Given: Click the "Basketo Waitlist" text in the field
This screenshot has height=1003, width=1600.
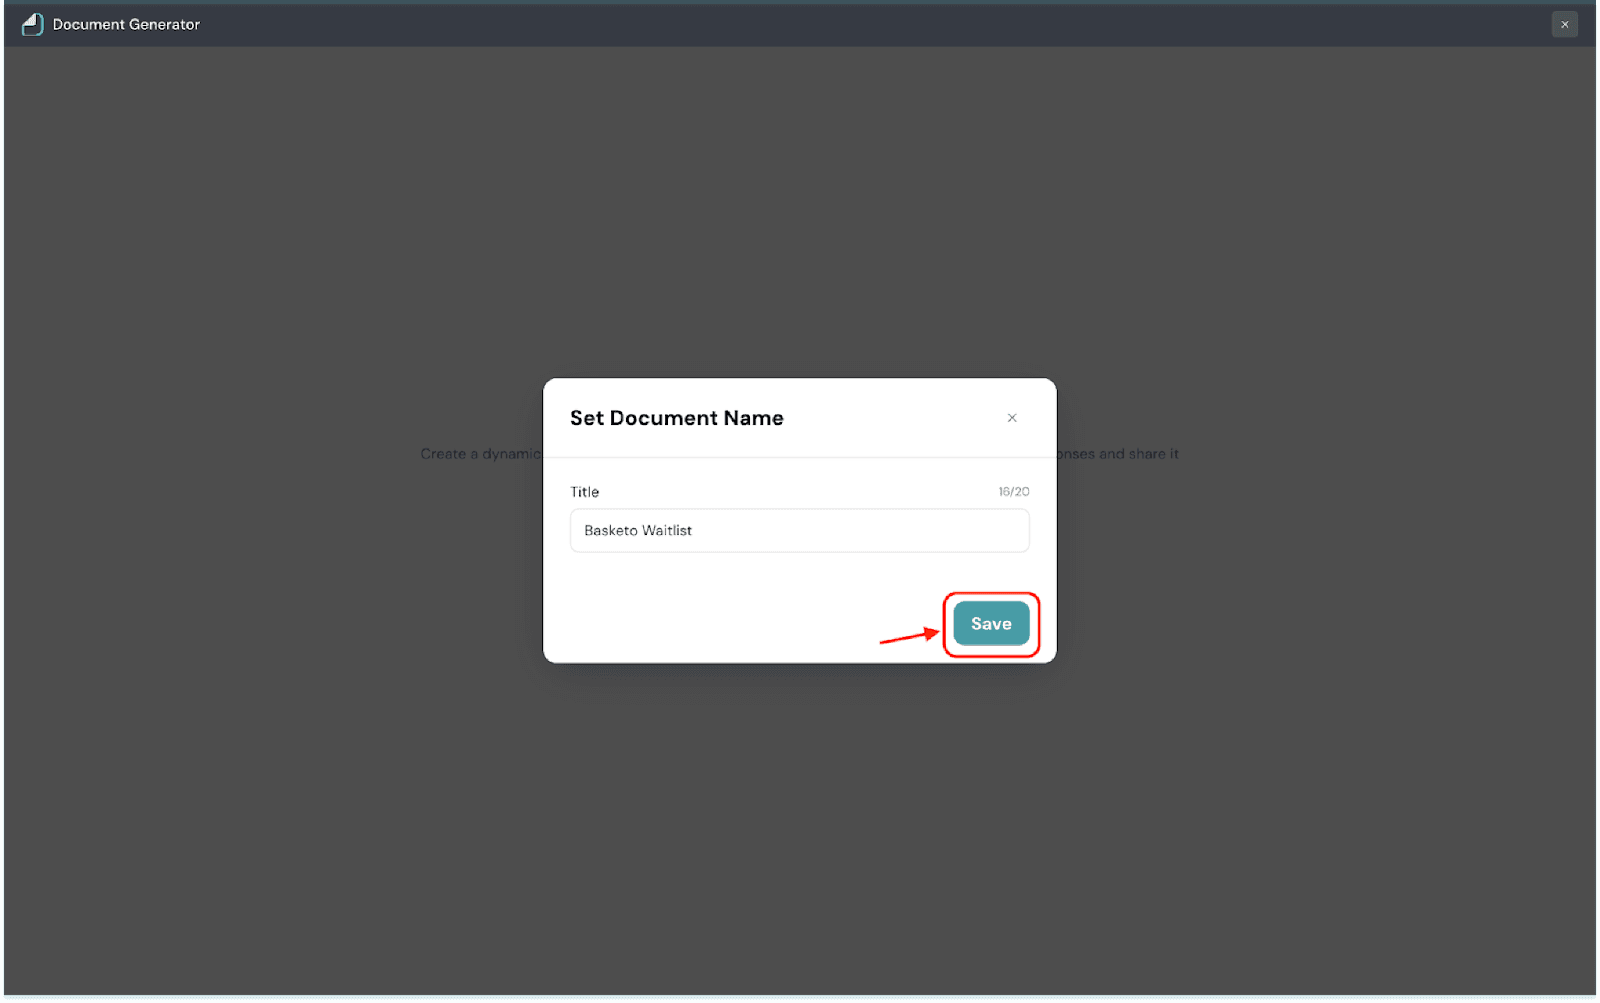Looking at the screenshot, I should 638,531.
